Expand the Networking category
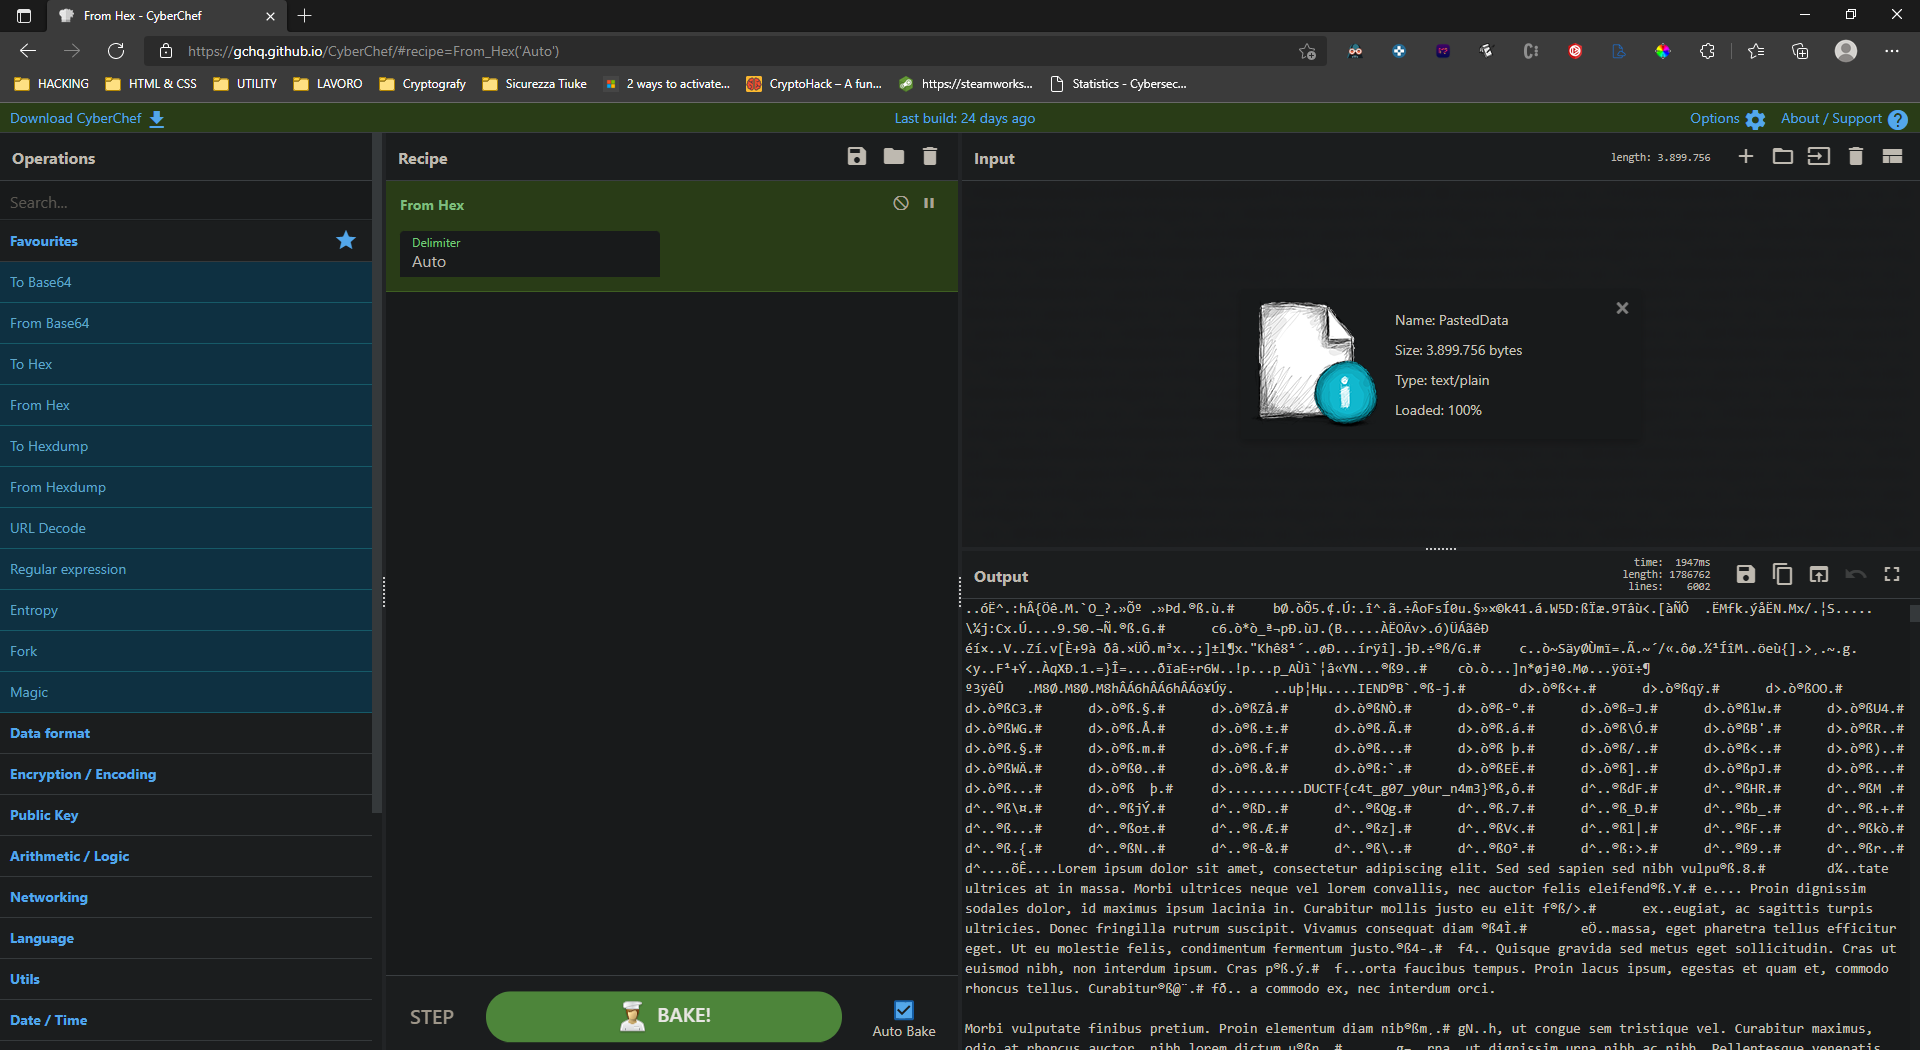The height and width of the screenshot is (1050, 1920). tap(186, 897)
